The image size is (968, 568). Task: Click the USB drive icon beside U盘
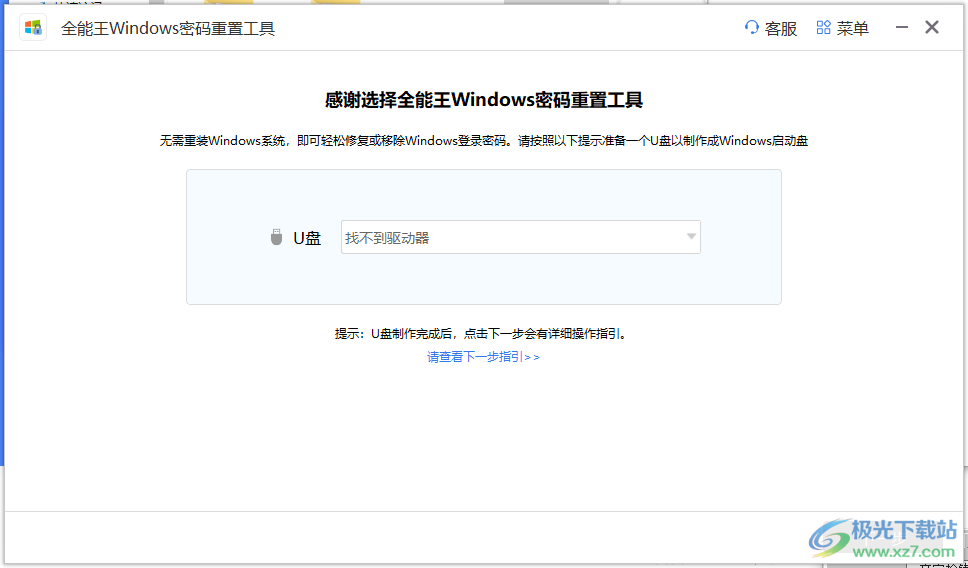[277, 238]
